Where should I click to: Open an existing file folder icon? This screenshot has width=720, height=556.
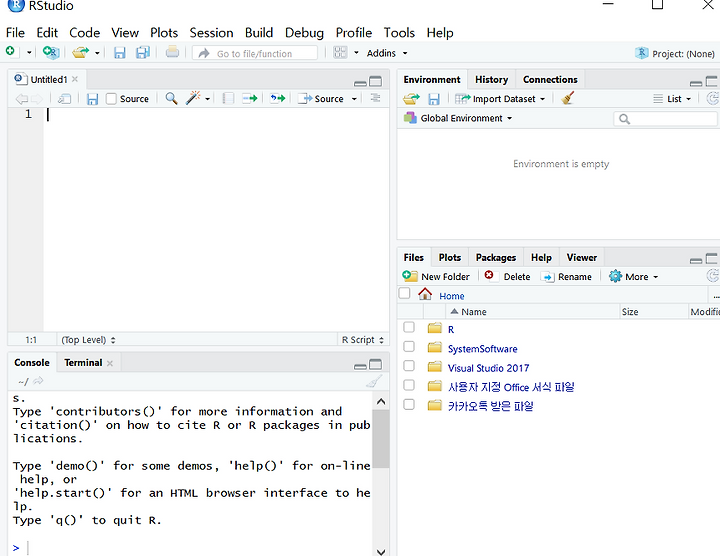[80, 52]
